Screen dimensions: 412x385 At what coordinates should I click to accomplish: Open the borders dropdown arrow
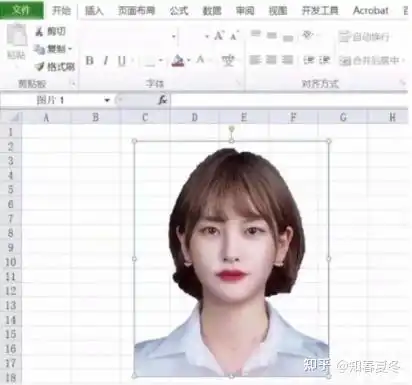click(x=161, y=61)
